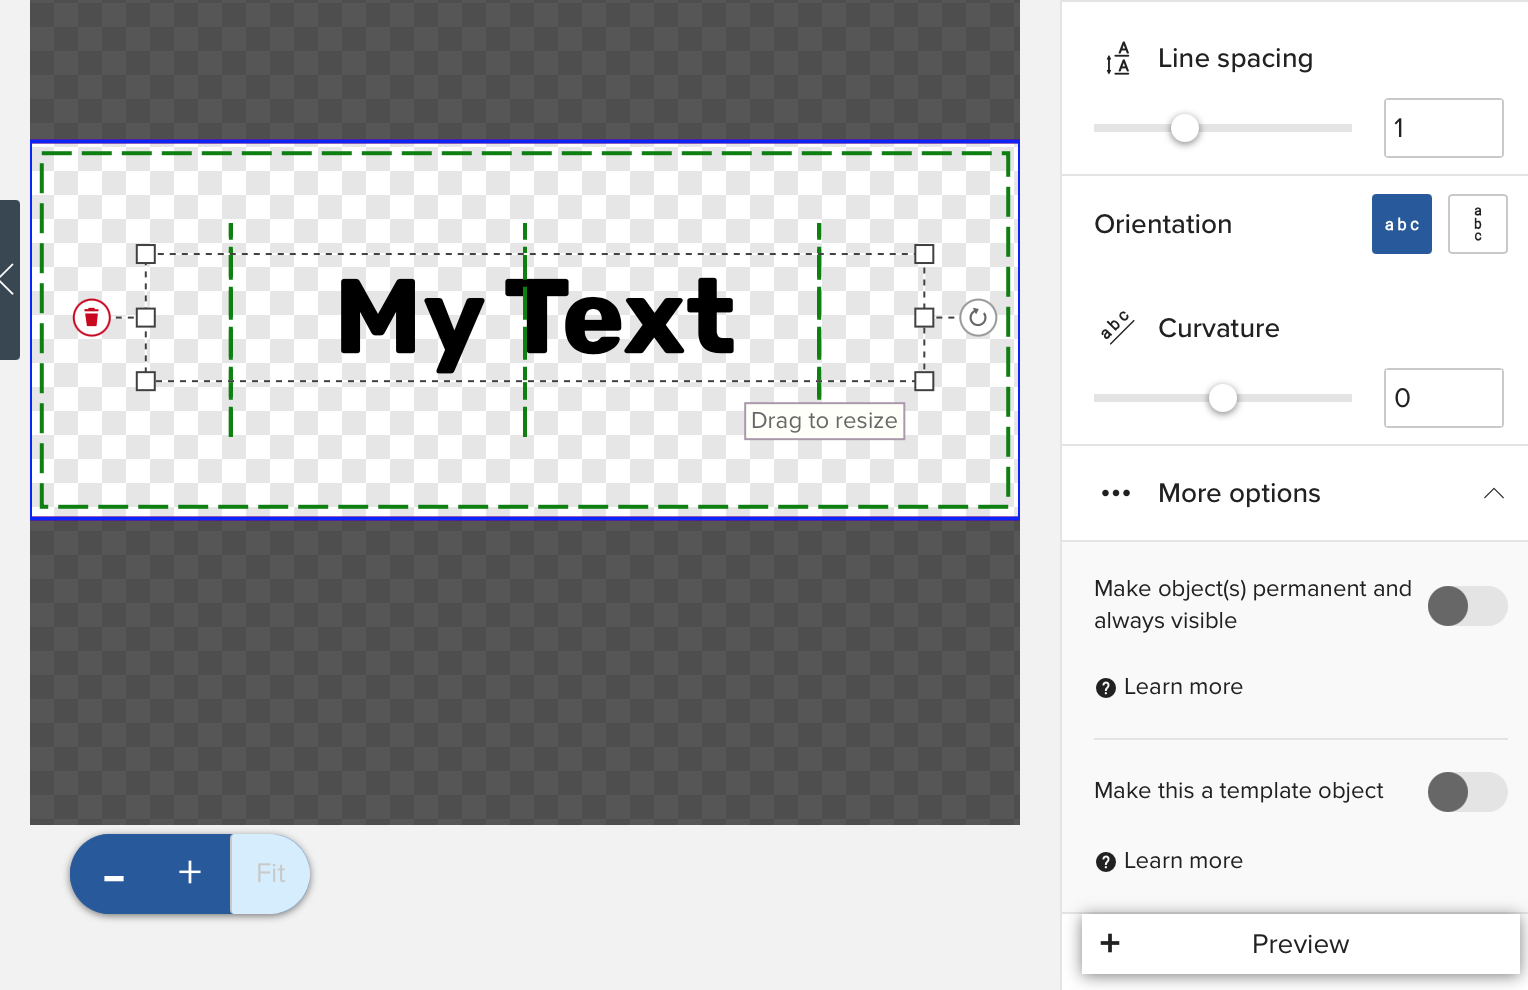Click the Curvature slider handle
The width and height of the screenshot is (1528, 990).
1223,398
